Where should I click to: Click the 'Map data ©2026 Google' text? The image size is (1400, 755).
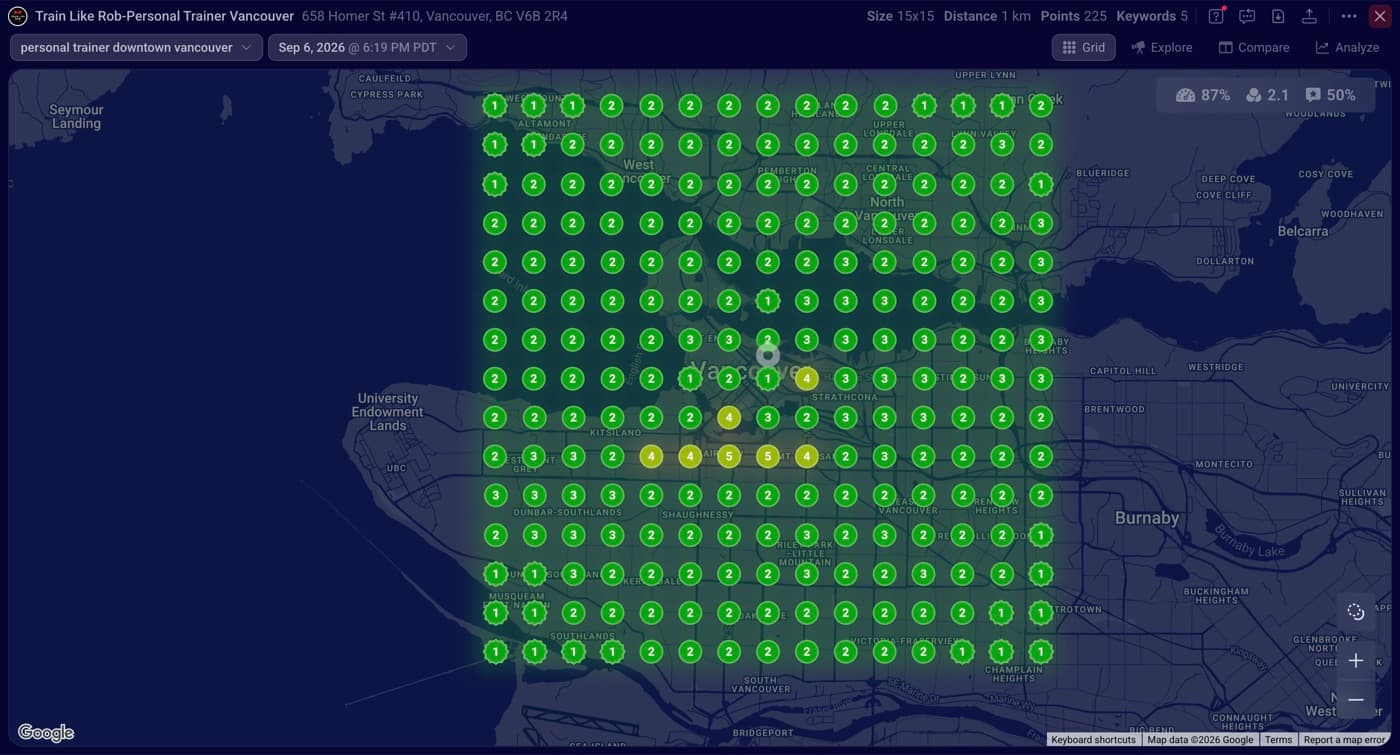point(1200,740)
